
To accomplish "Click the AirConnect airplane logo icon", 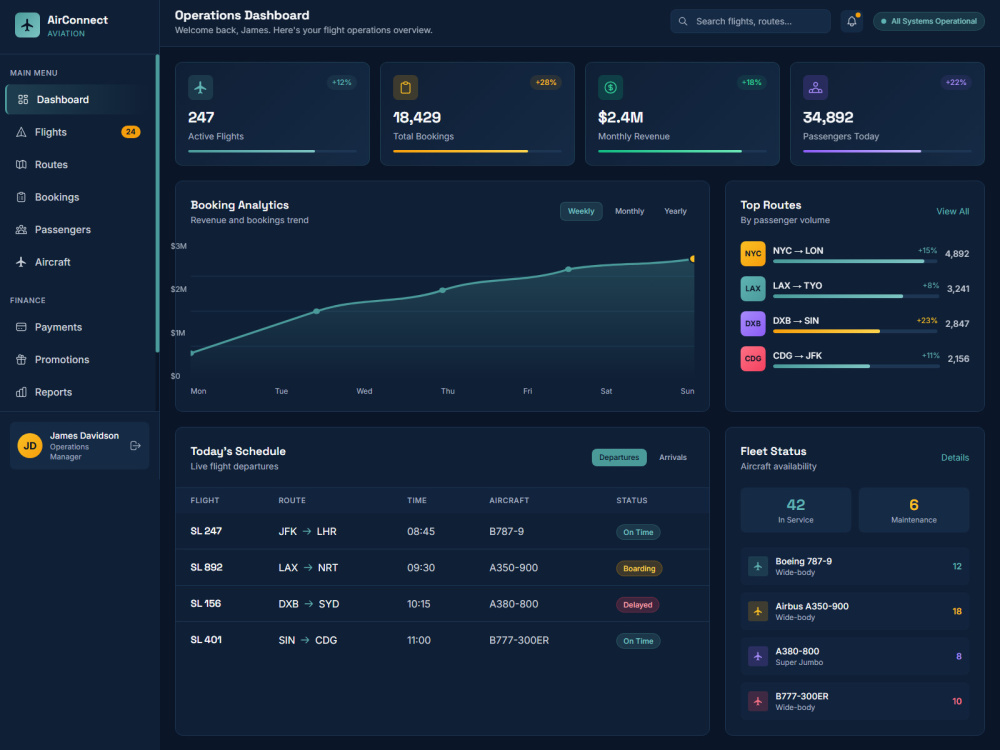I will click(x=27, y=25).
